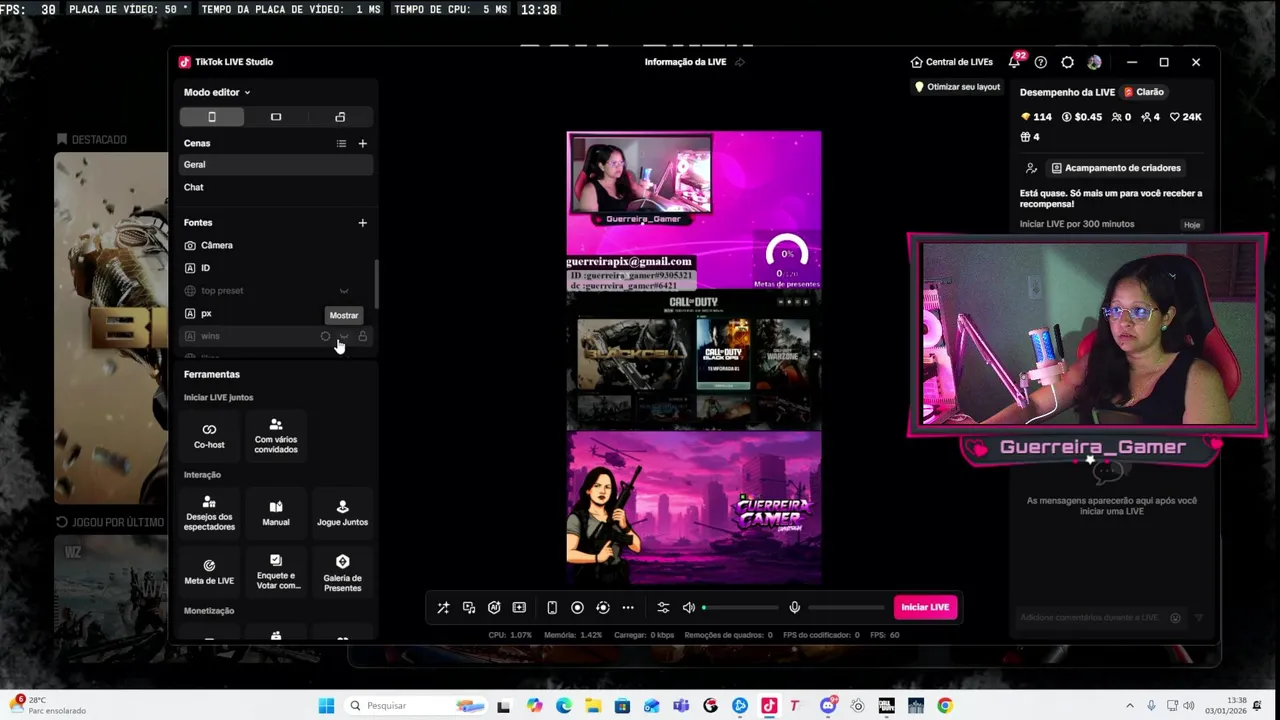Select the Geral scene
Screen dimensions: 1280x720
[x=276, y=165]
